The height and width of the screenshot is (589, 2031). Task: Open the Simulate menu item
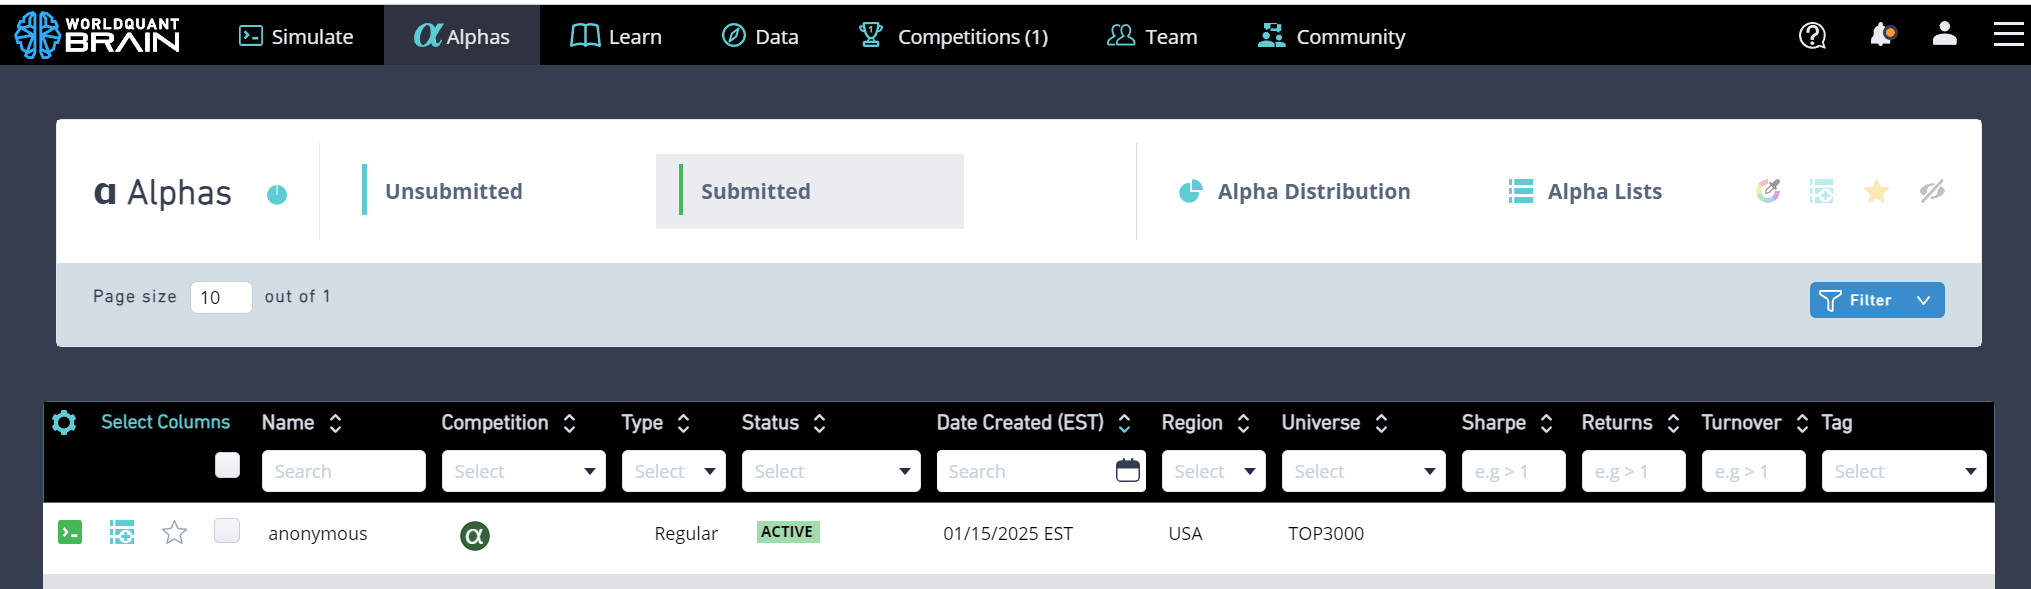(296, 36)
